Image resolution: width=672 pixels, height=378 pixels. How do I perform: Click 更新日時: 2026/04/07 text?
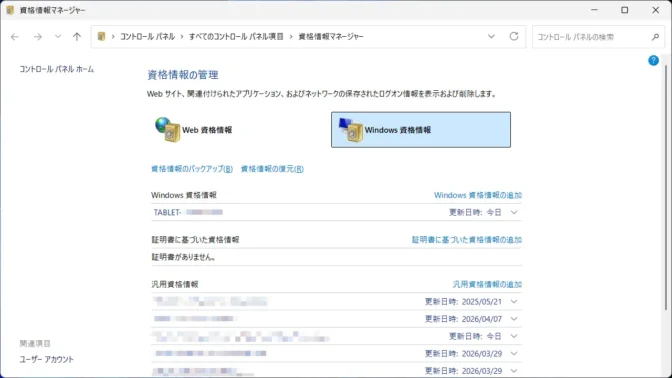(x=463, y=319)
